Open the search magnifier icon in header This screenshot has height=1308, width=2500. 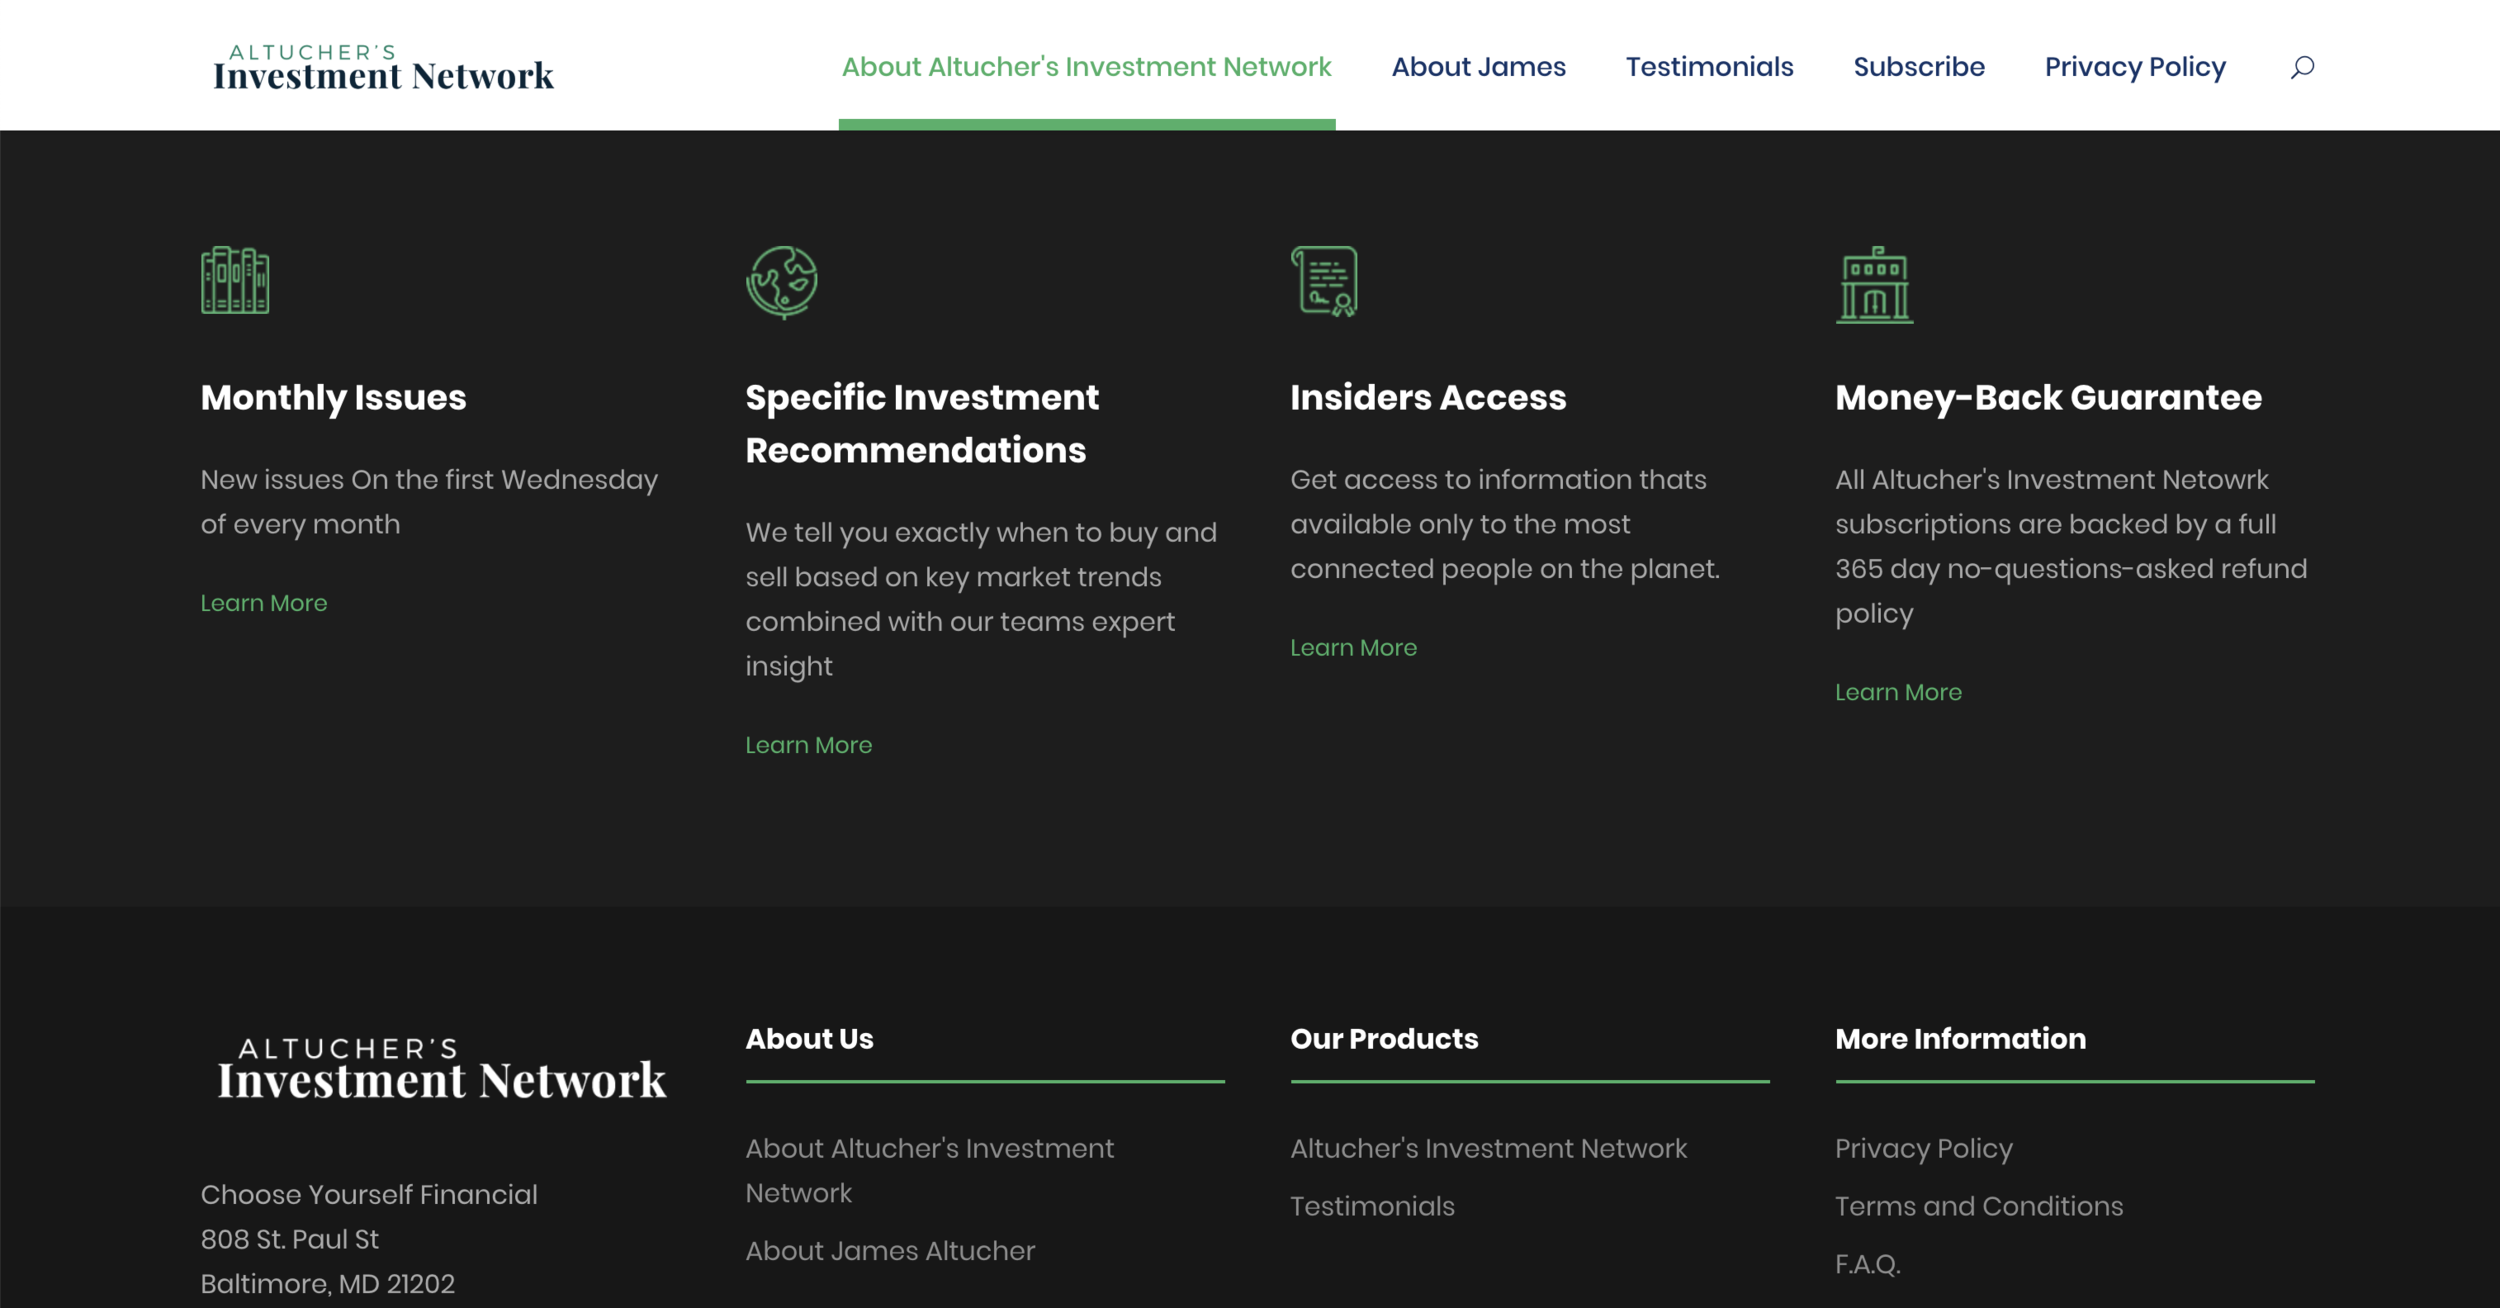pos(2302,67)
